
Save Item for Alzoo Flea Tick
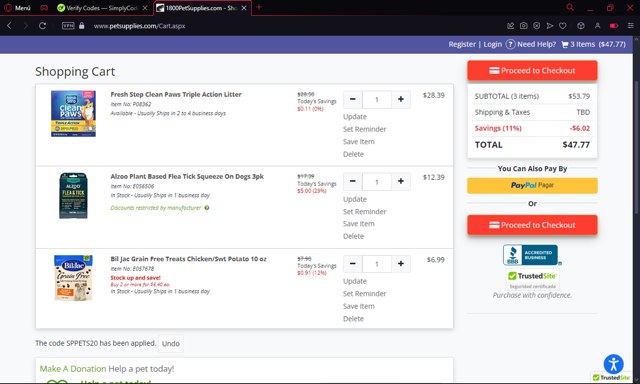point(358,224)
